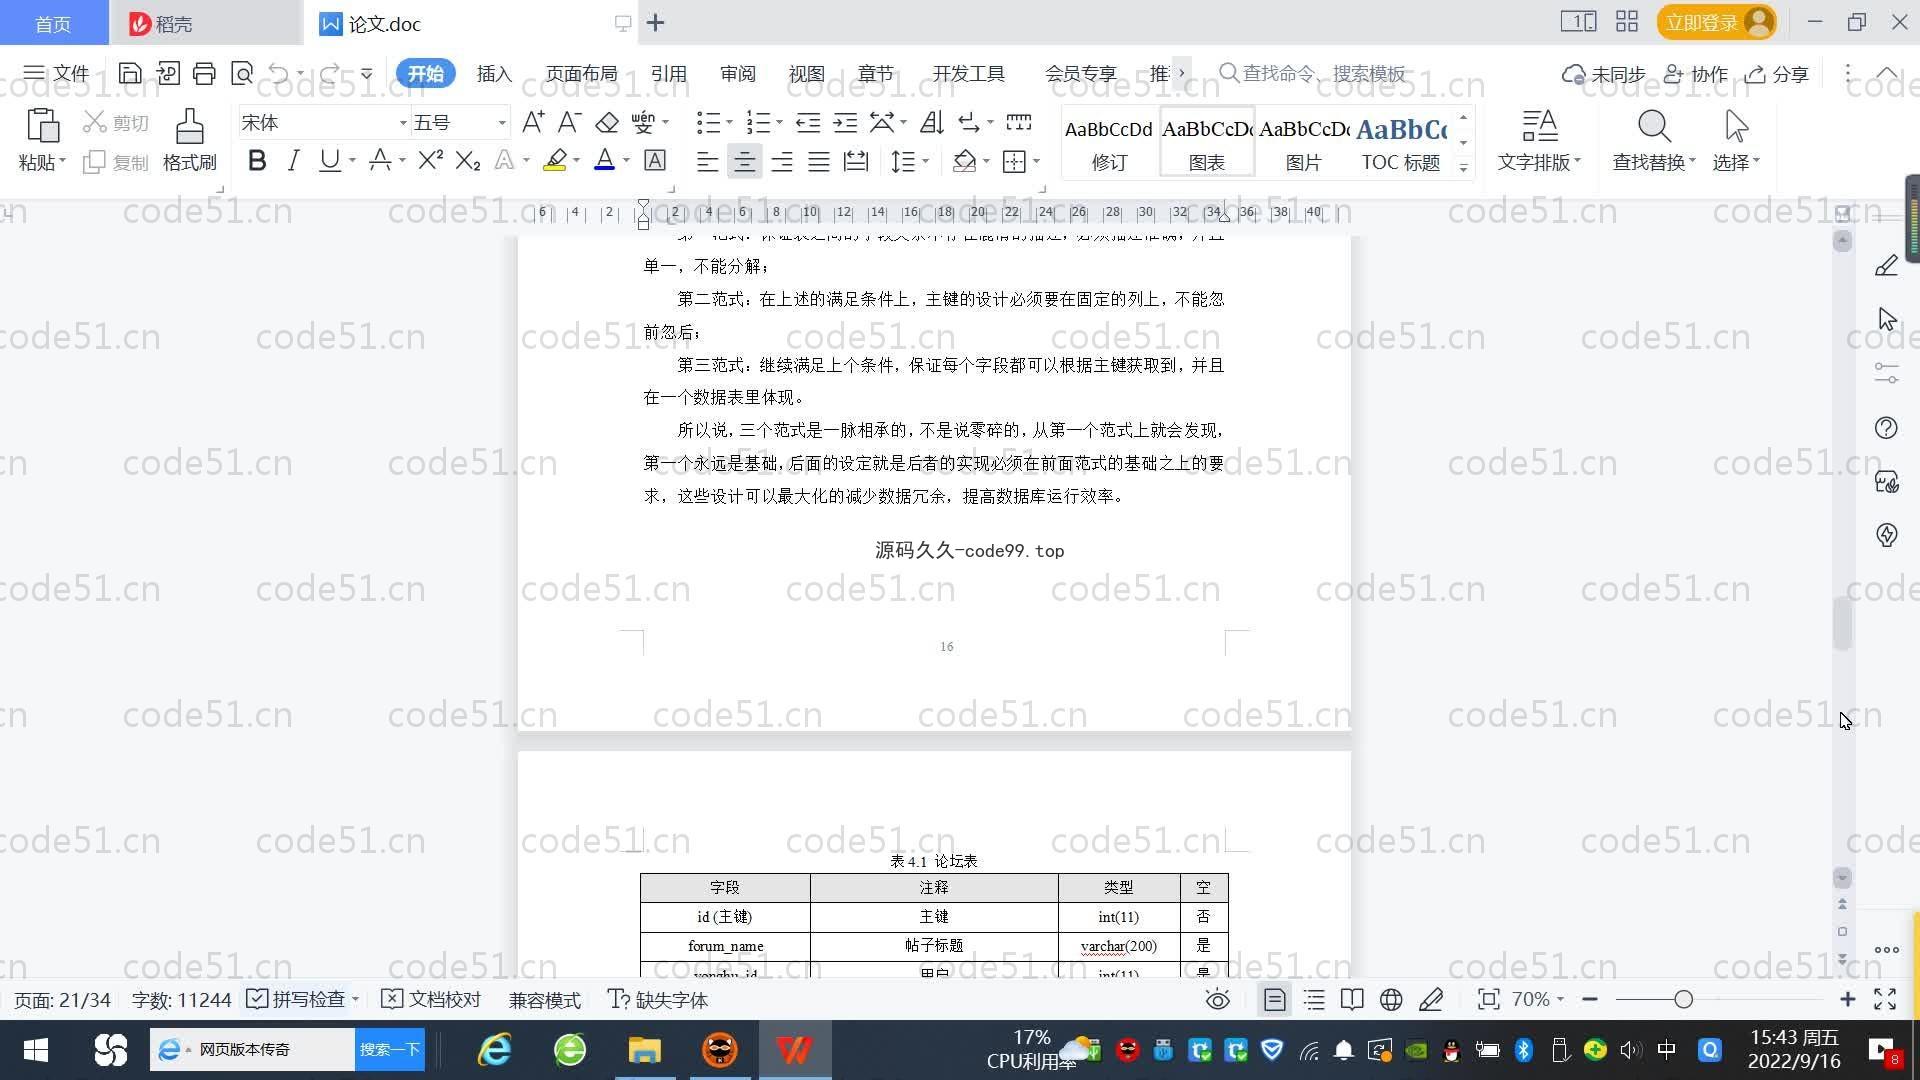Click the character border icon

pyautogui.click(x=655, y=160)
